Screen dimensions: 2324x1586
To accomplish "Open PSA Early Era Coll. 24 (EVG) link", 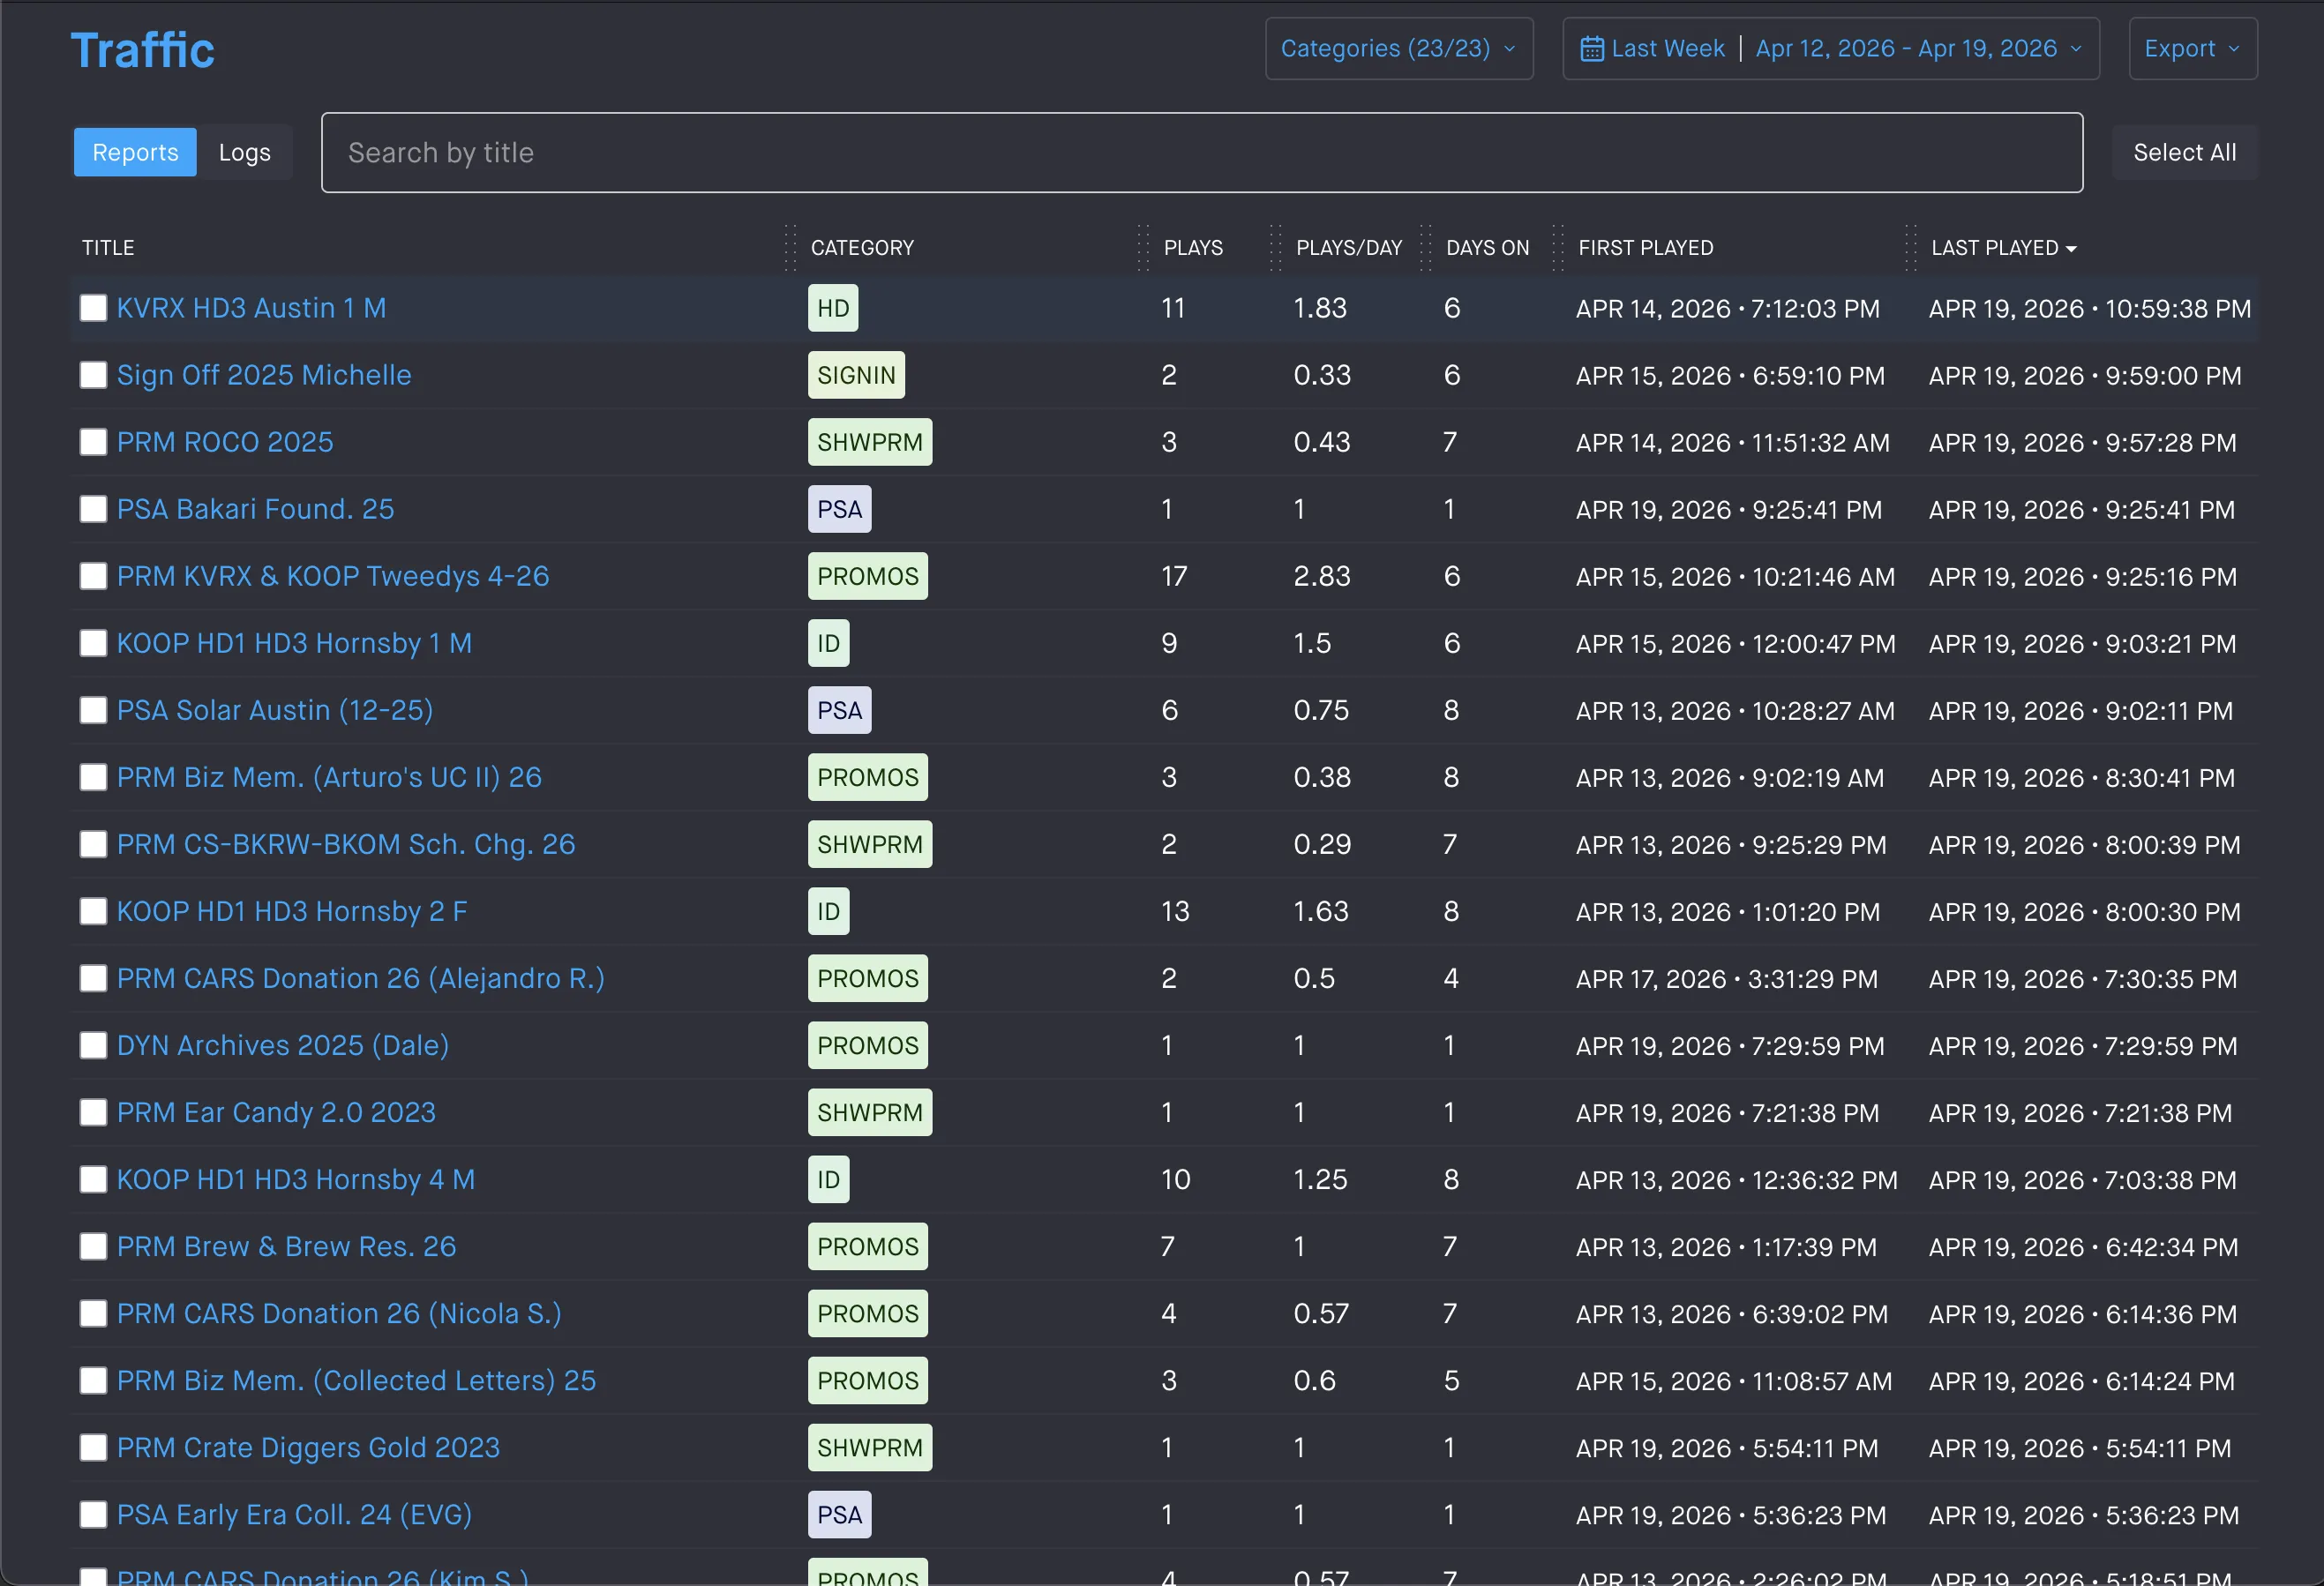I will 294,1514.
